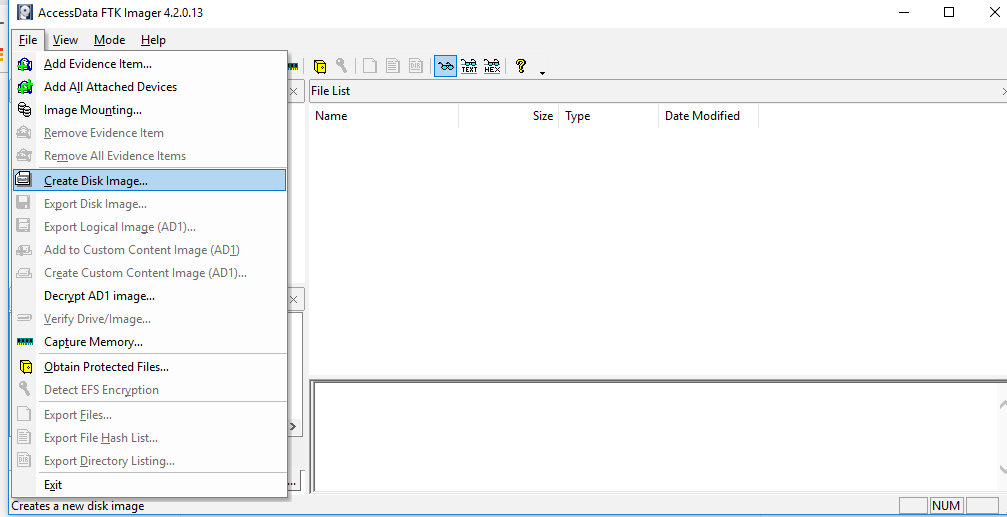1007x517 pixels.
Task: Choose Decrypt AD1 image
Action: (149, 296)
